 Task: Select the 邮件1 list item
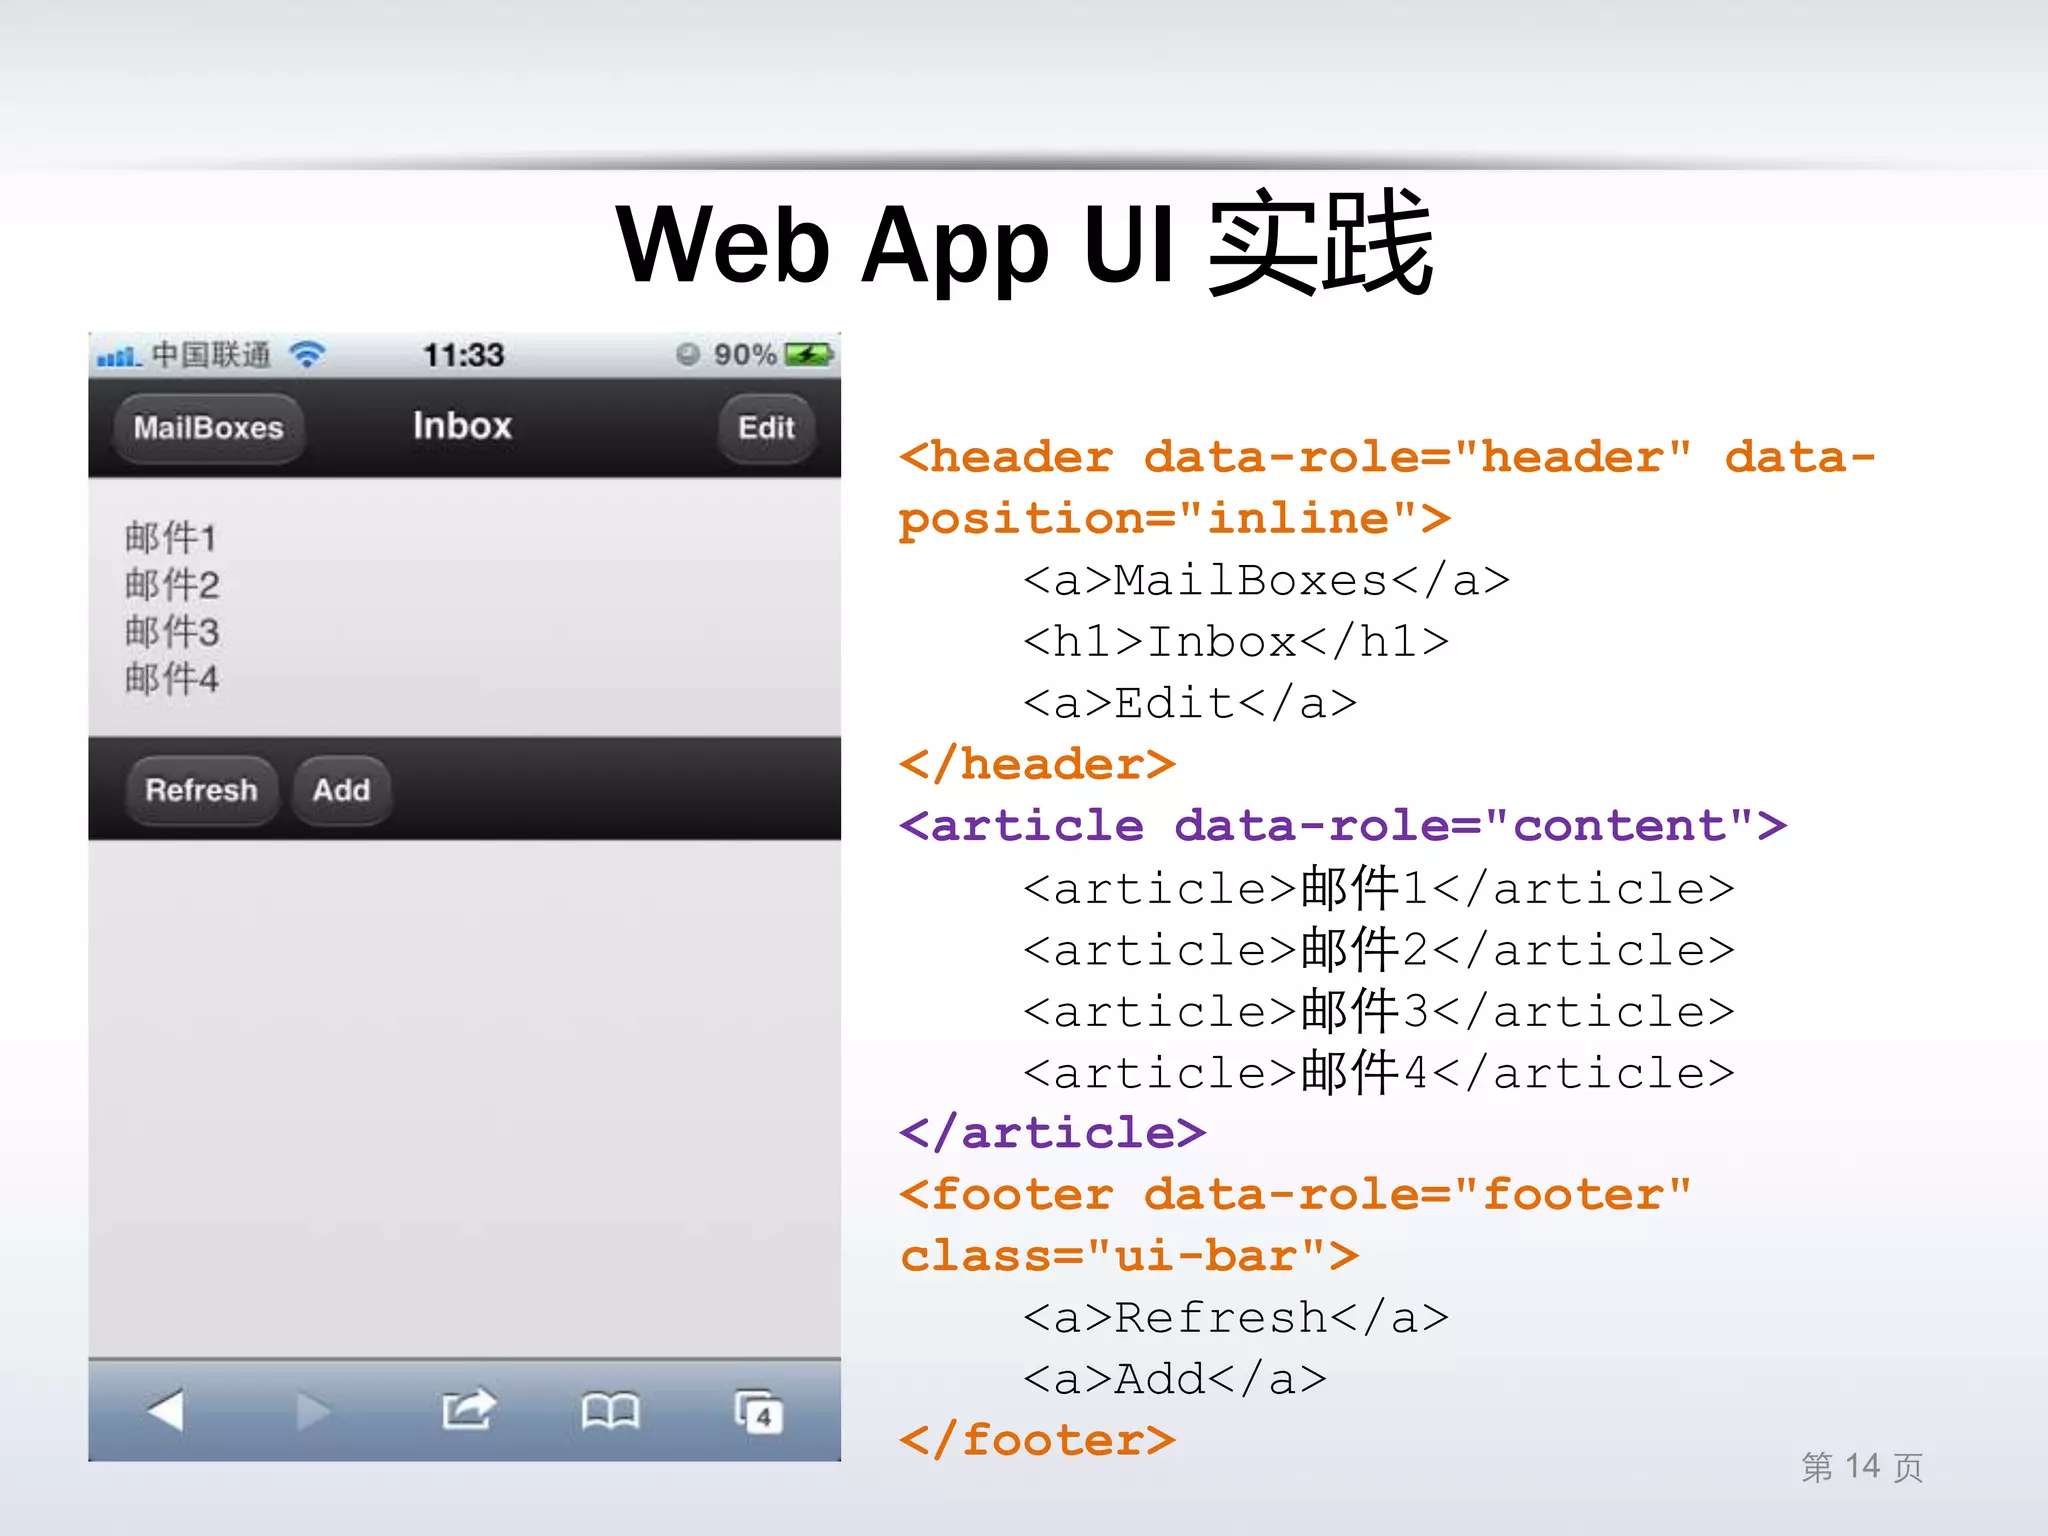tap(171, 538)
